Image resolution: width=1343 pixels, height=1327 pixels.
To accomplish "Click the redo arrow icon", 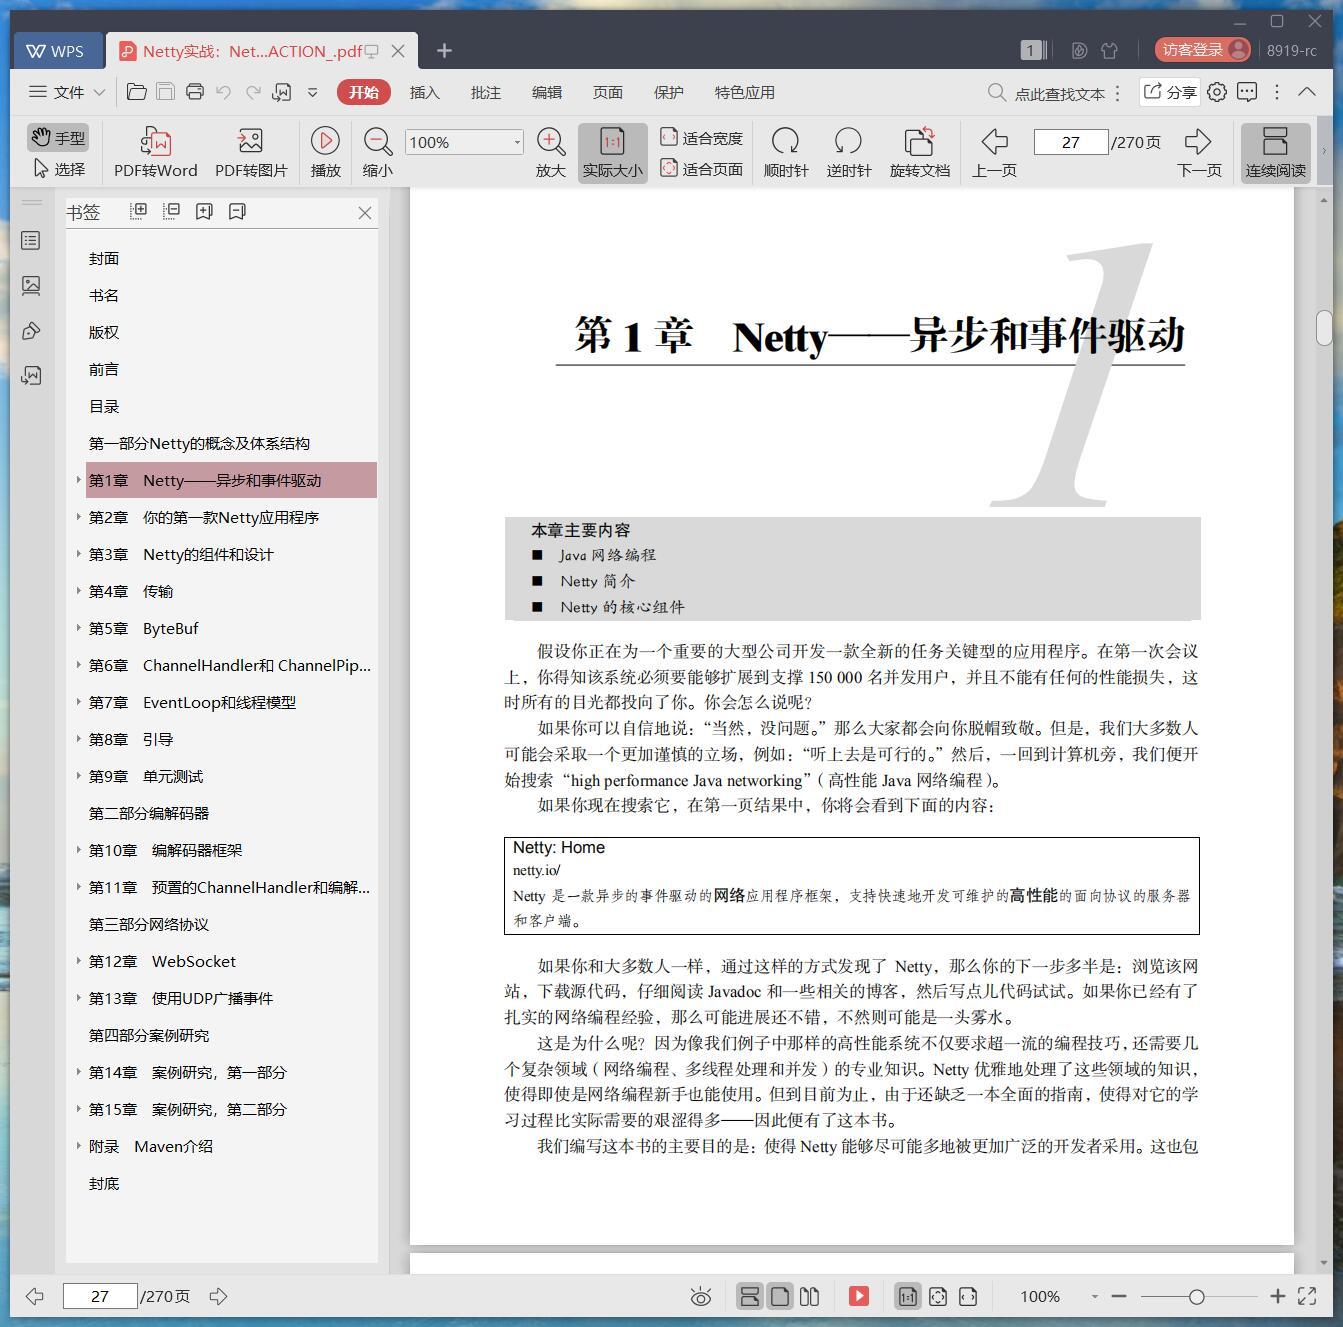I will [x=253, y=92].
